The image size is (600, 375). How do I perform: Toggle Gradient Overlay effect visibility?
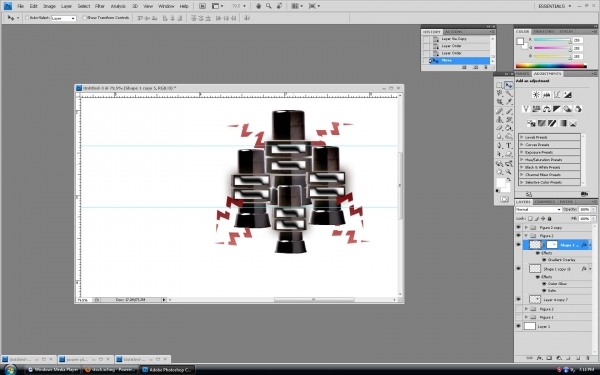[x=544, y=260]
